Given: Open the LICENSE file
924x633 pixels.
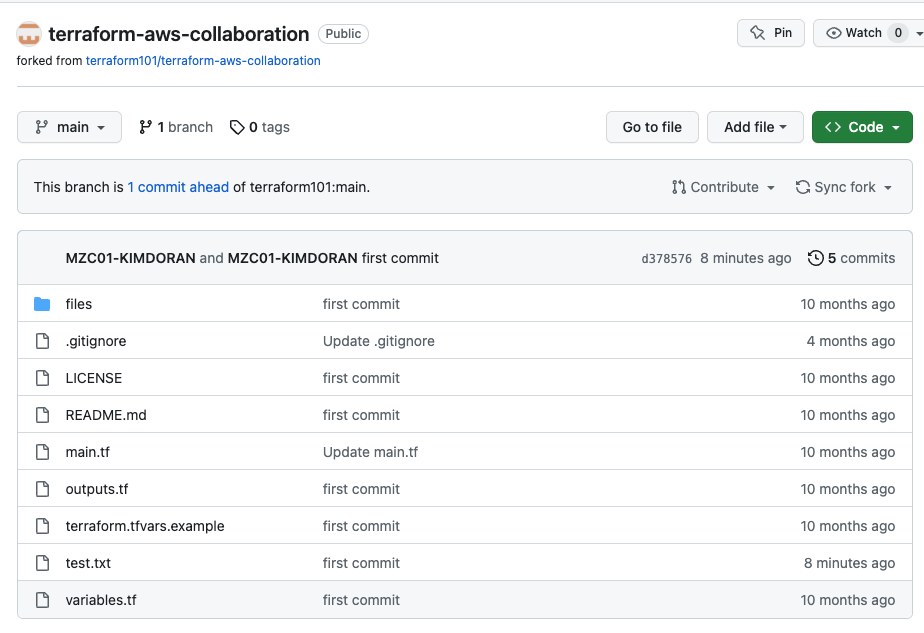Looking at the screenshot, I should (x=94, y=378).
